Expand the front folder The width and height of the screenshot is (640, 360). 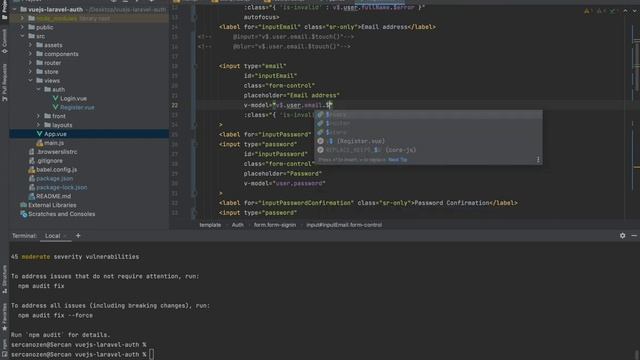[38, 116]
